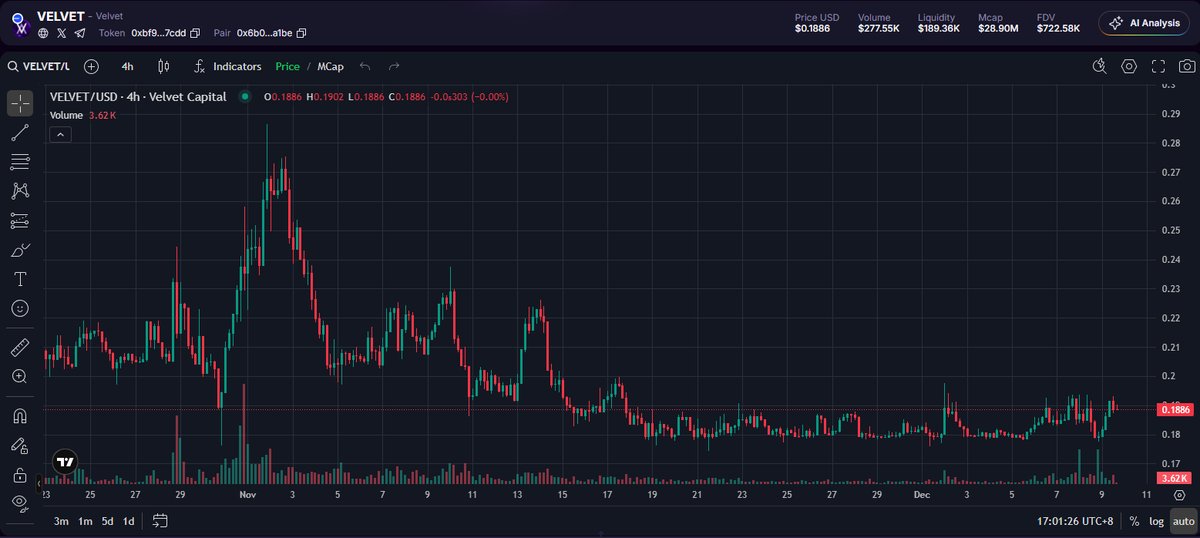Launch AI Analysis
The width and height of the screenshot is (1200, 538).
pos(1145,23)
